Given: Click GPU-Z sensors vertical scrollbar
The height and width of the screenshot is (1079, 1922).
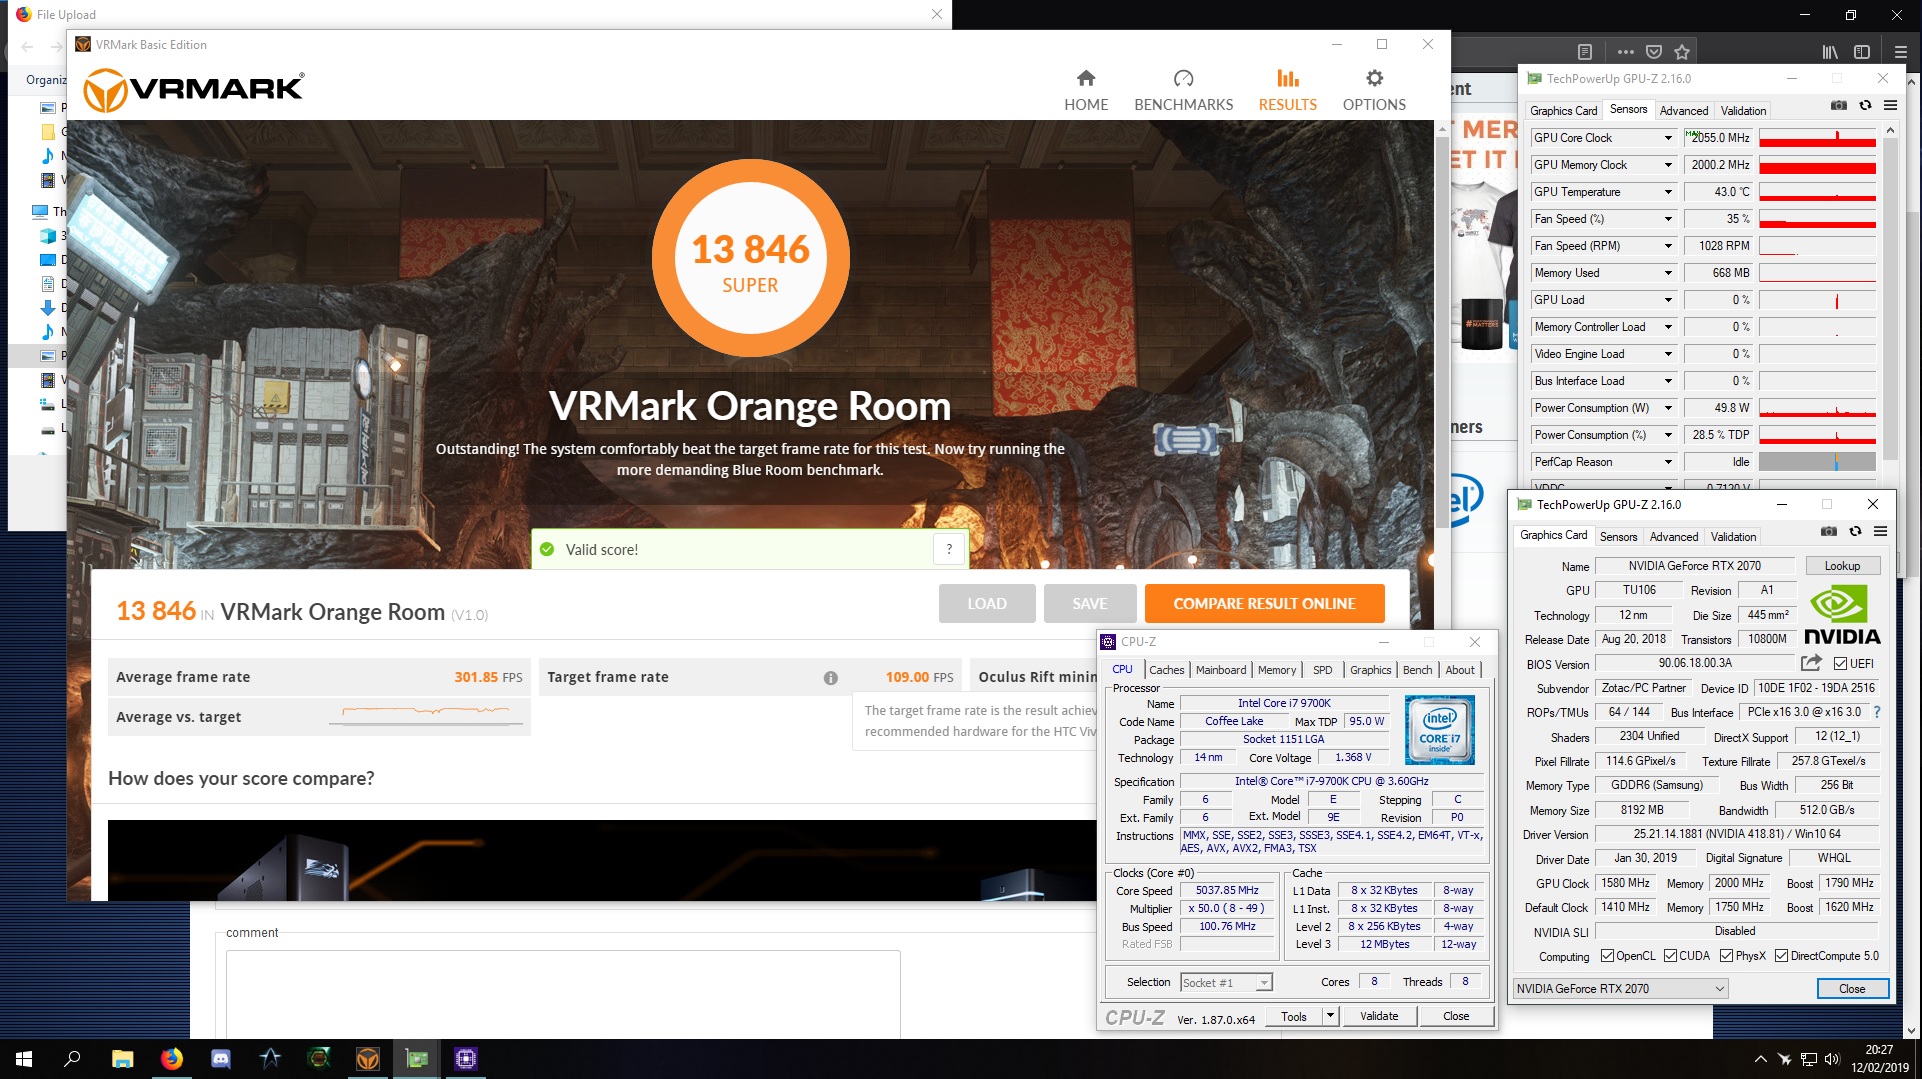Looking at the screenshot, I should click(x=1889, y=300).
